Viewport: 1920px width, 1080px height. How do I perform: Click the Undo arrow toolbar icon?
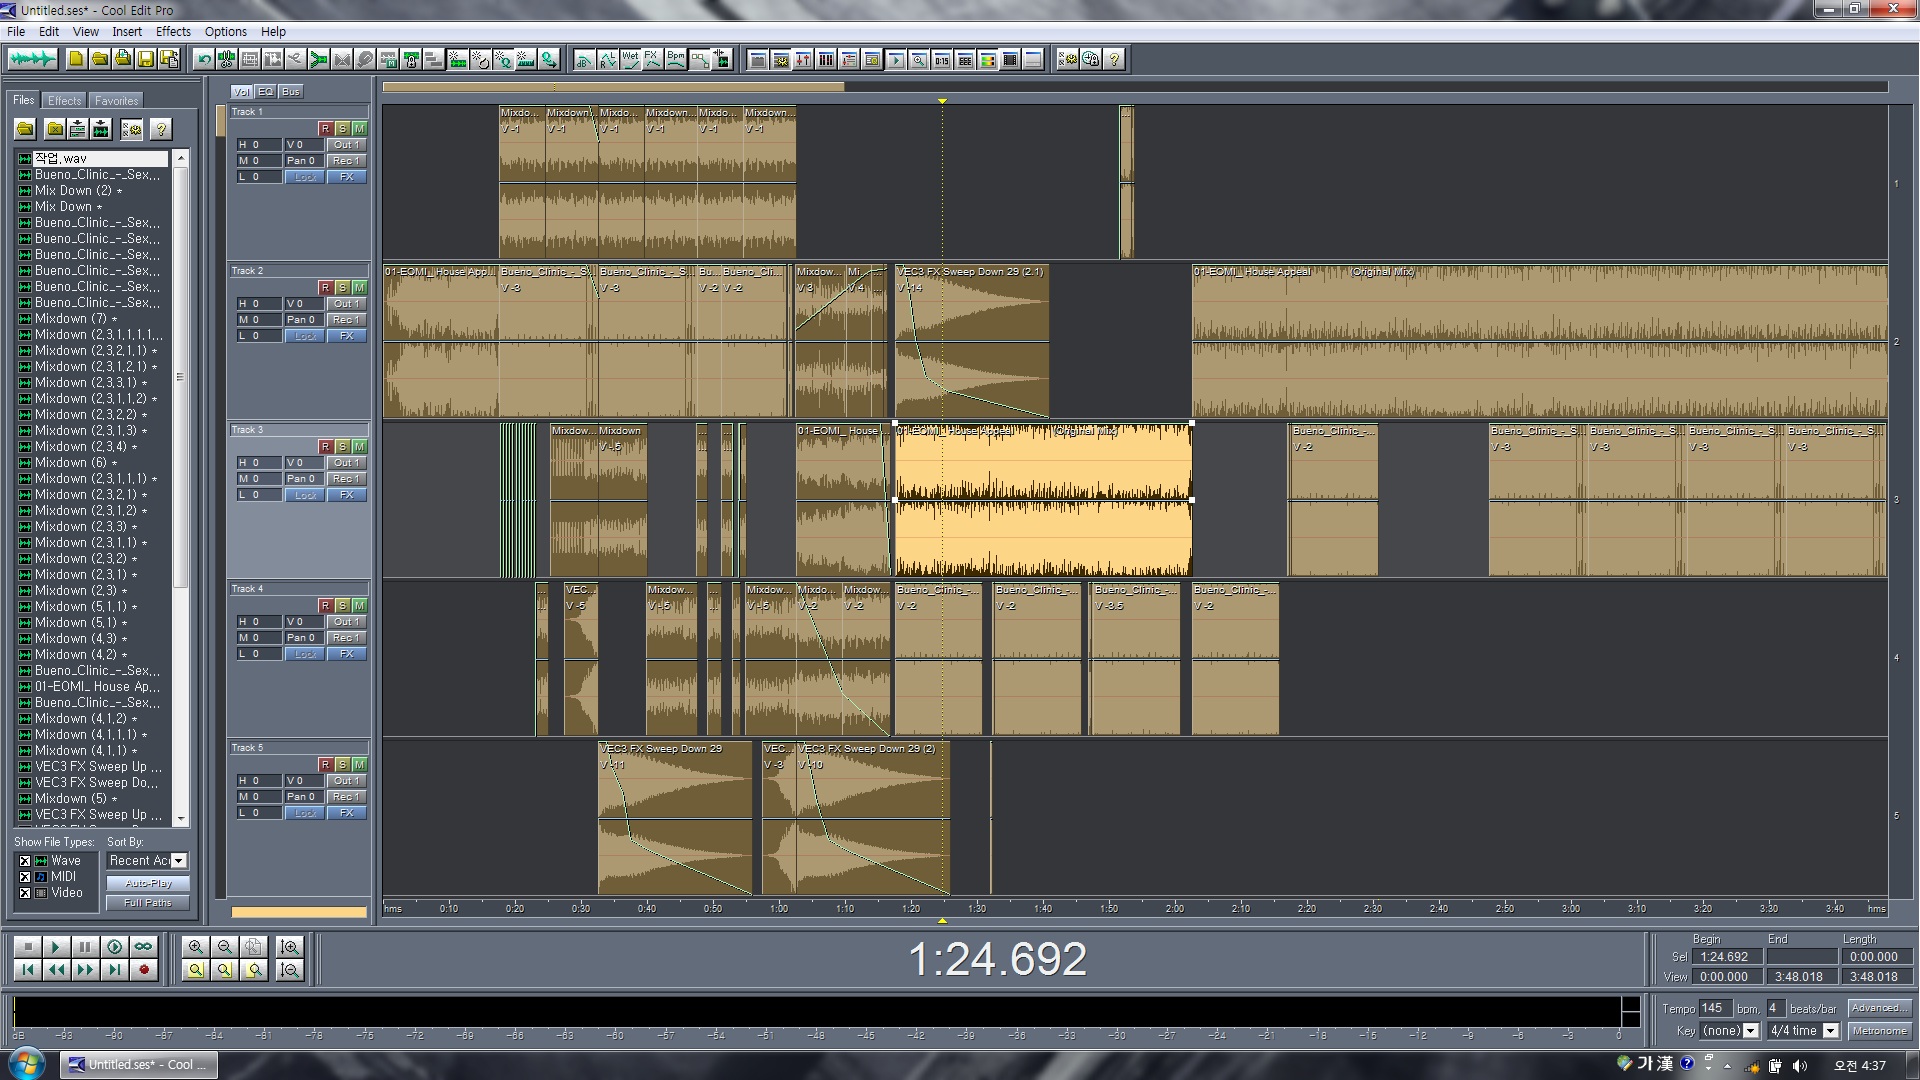point(204,59)
